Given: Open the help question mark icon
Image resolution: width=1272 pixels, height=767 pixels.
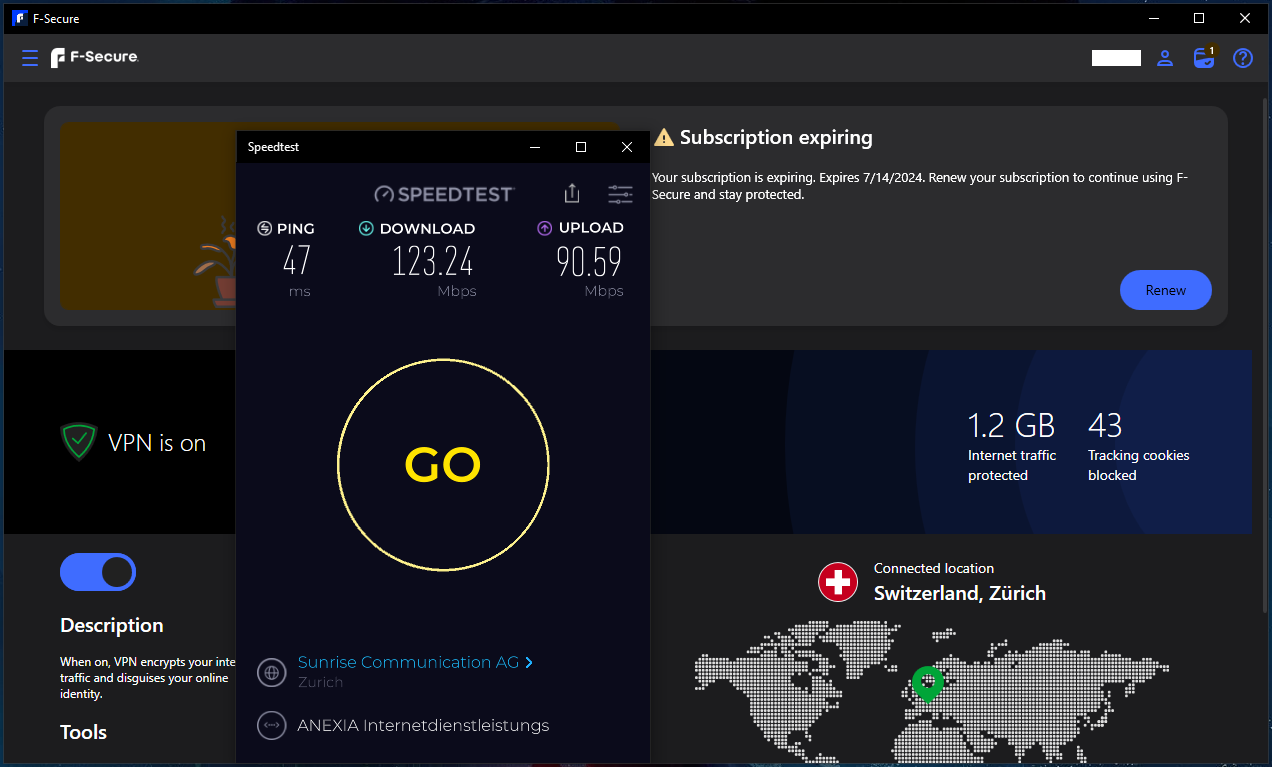Looking at the screenshot, I should pos(1243,58).
